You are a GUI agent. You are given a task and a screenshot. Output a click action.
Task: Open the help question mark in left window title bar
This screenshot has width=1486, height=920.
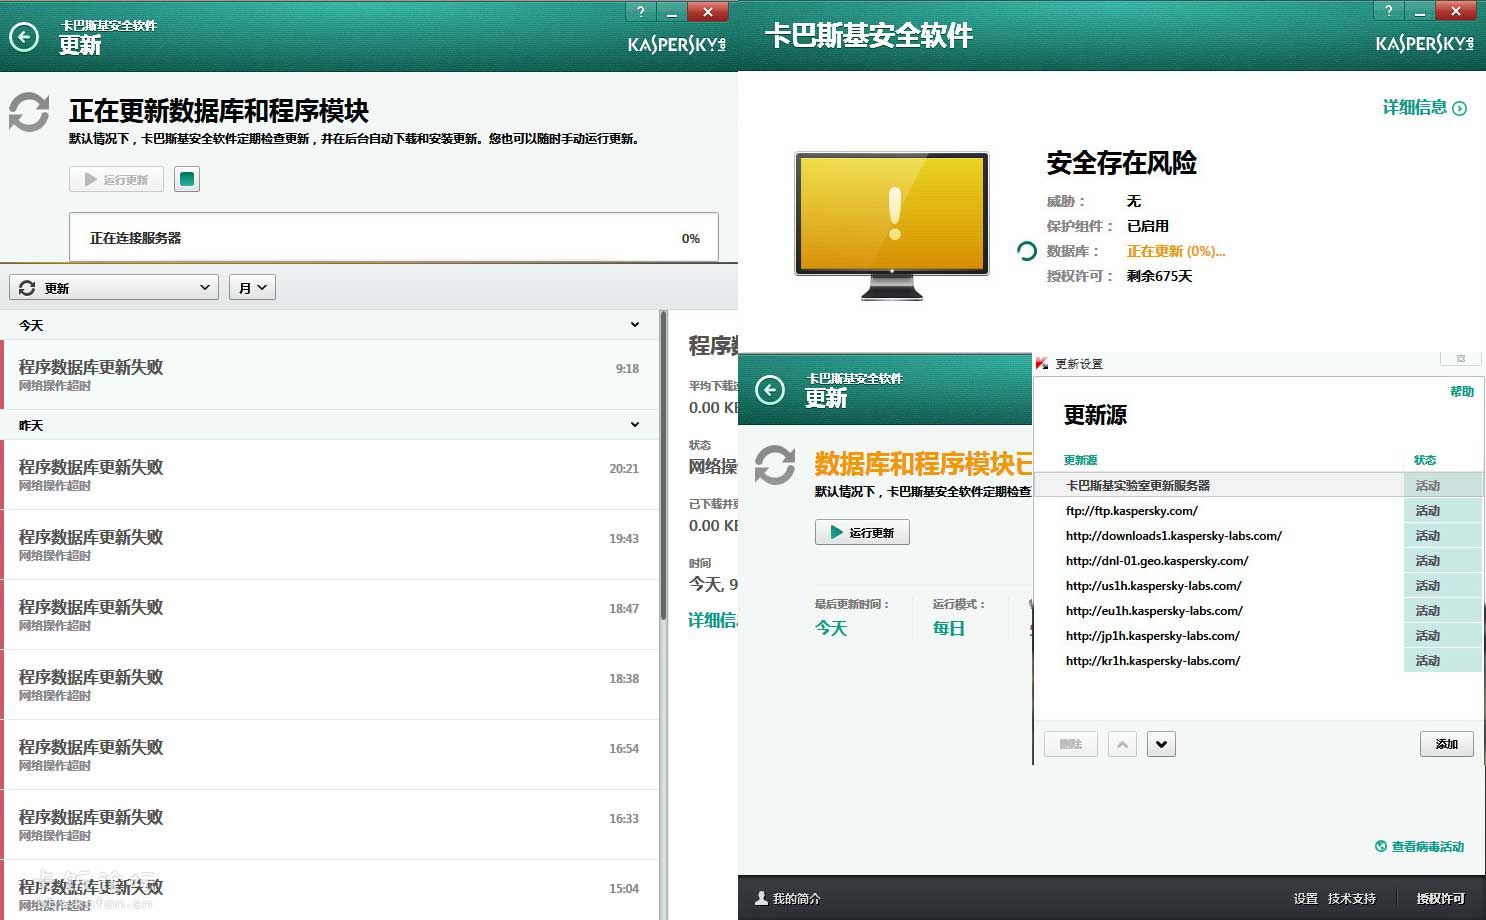coord(641,12)
